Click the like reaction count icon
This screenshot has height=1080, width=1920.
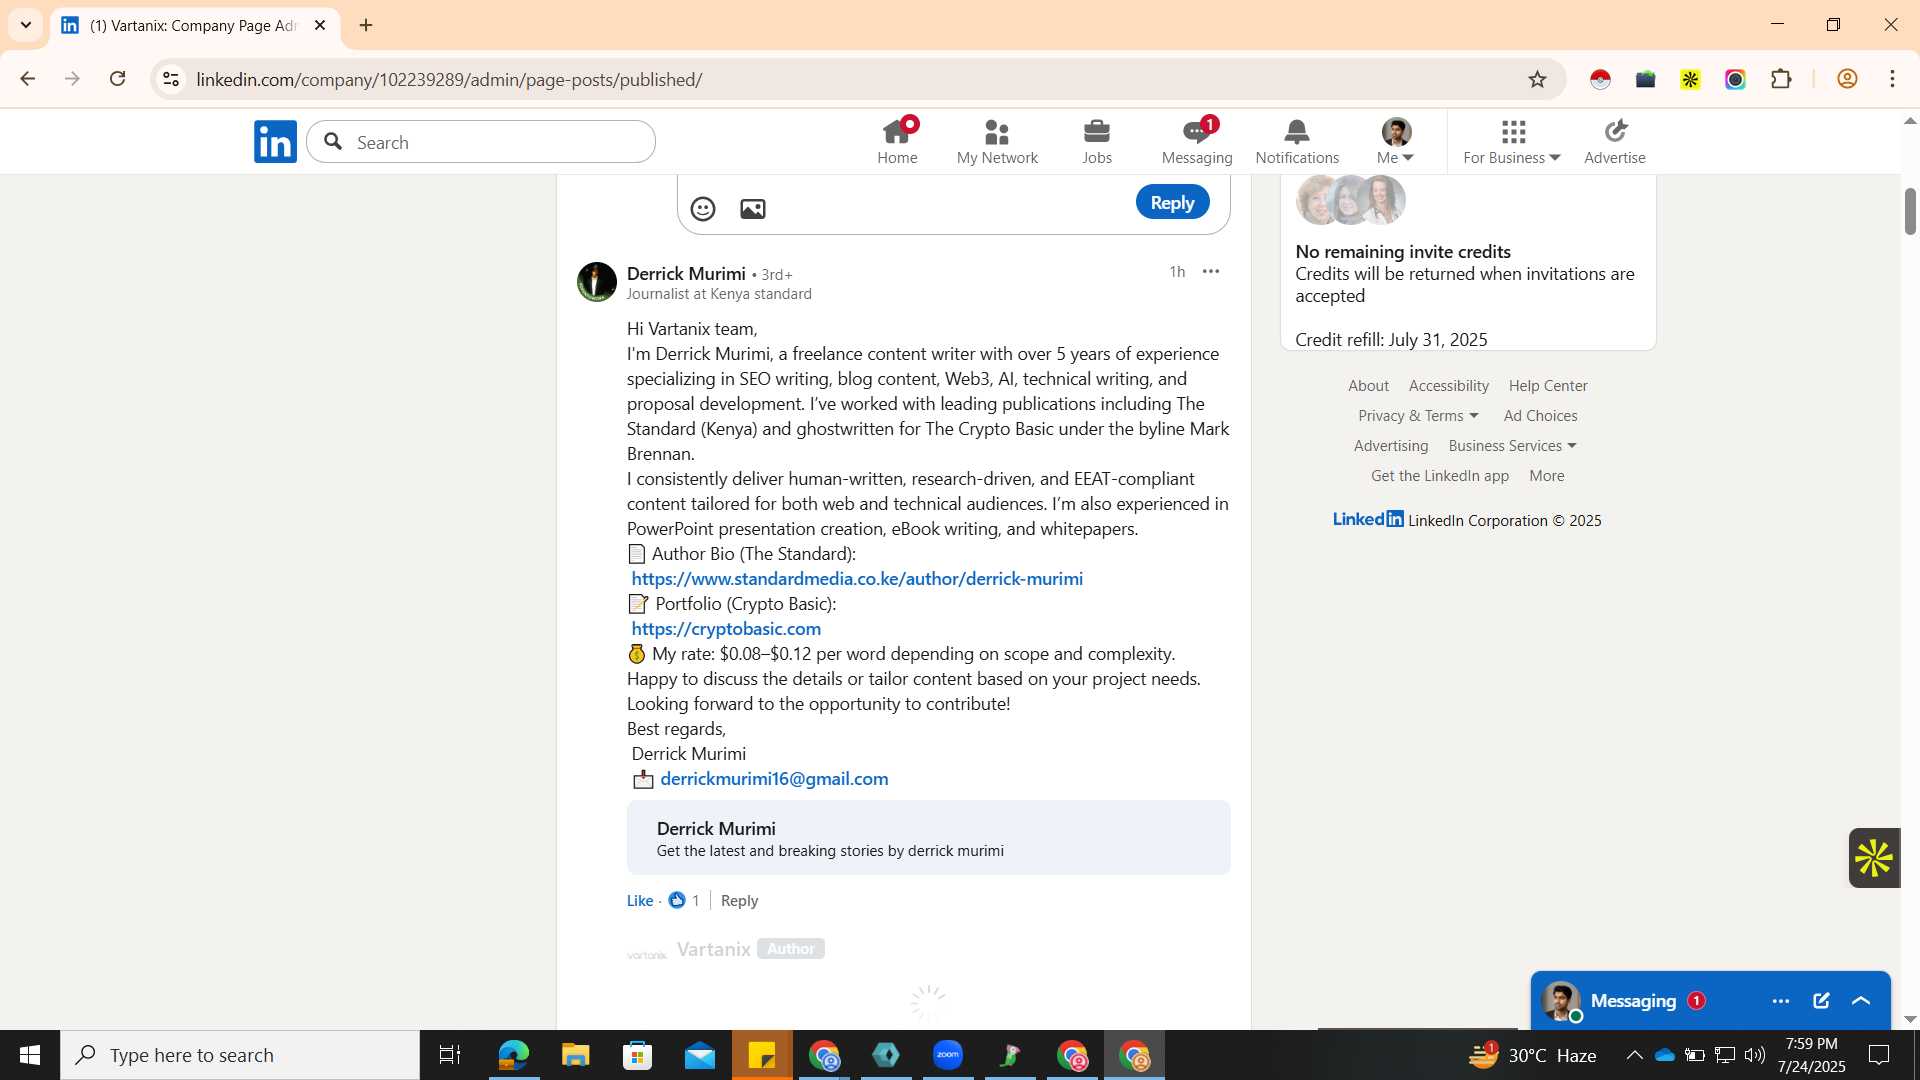tap(677, 900)
